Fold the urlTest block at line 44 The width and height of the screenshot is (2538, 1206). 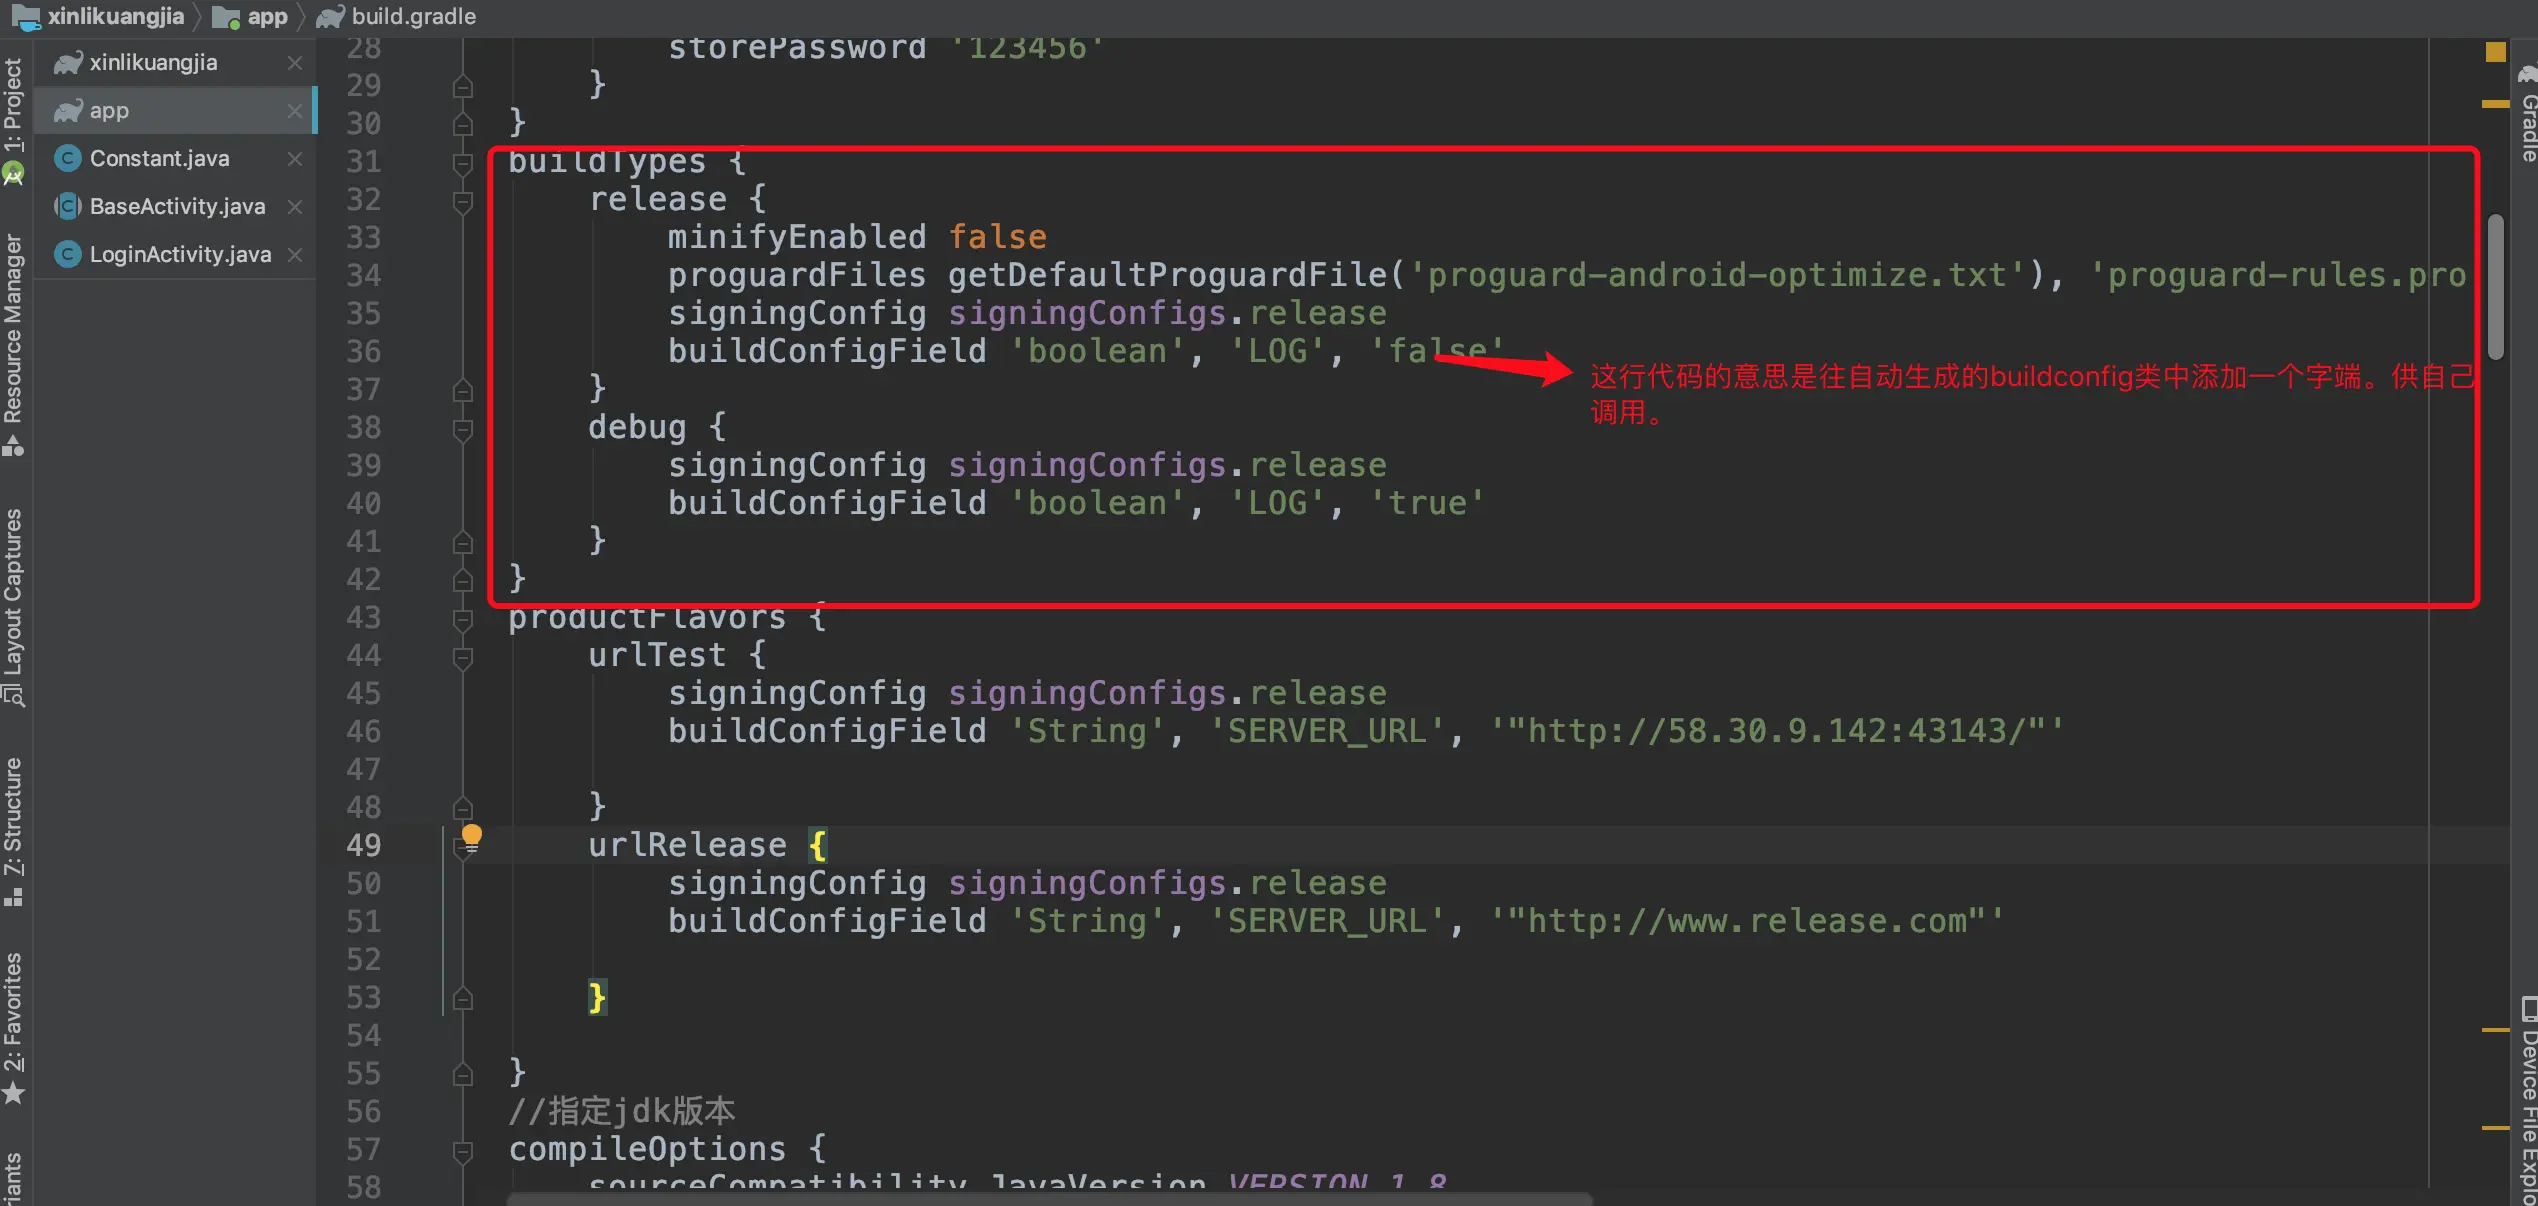[x=462, y=656]
